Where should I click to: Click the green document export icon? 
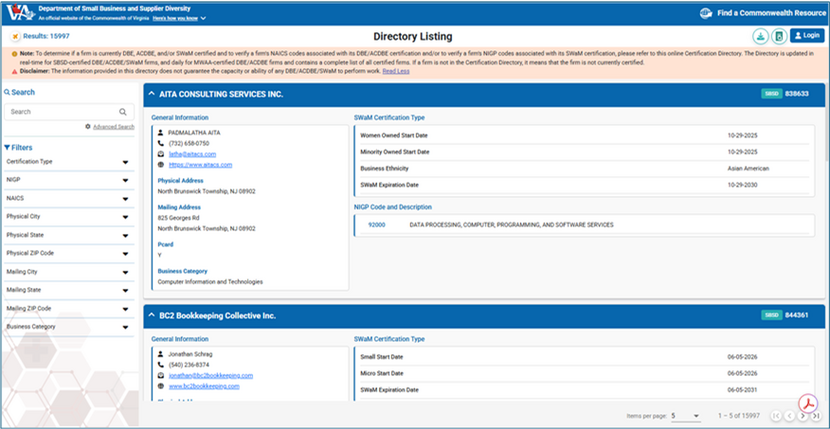pyautogui.click(x=779, y=36)
